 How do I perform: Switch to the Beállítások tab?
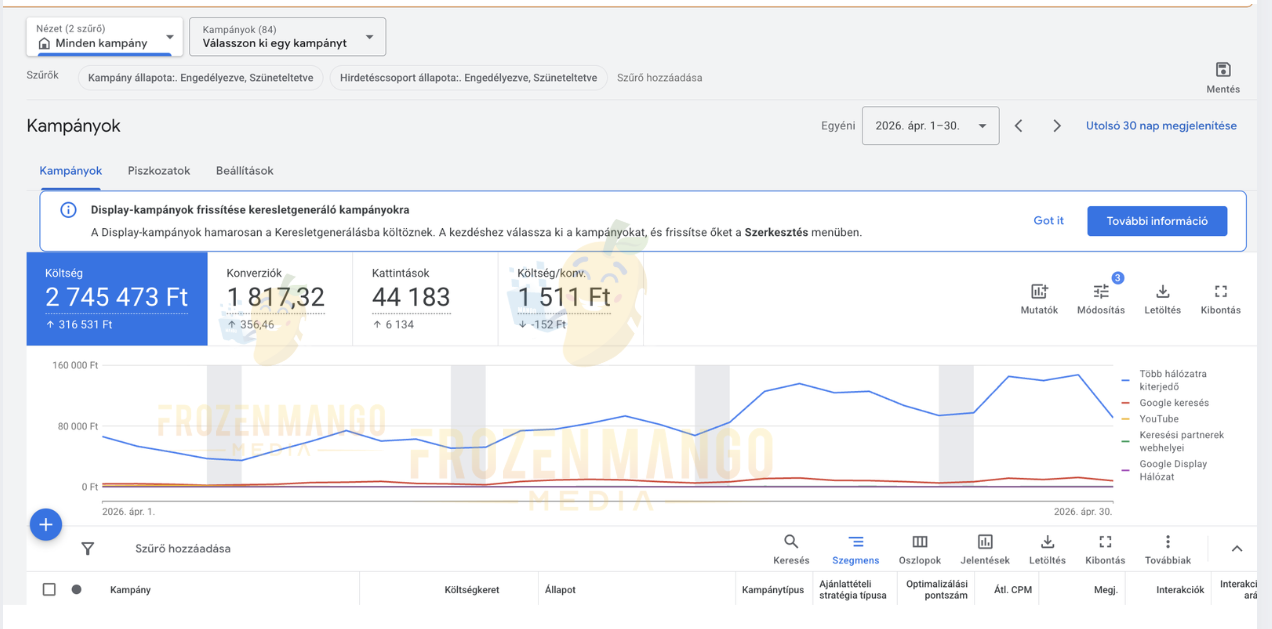pyautogui.click(x=245, y=171)
